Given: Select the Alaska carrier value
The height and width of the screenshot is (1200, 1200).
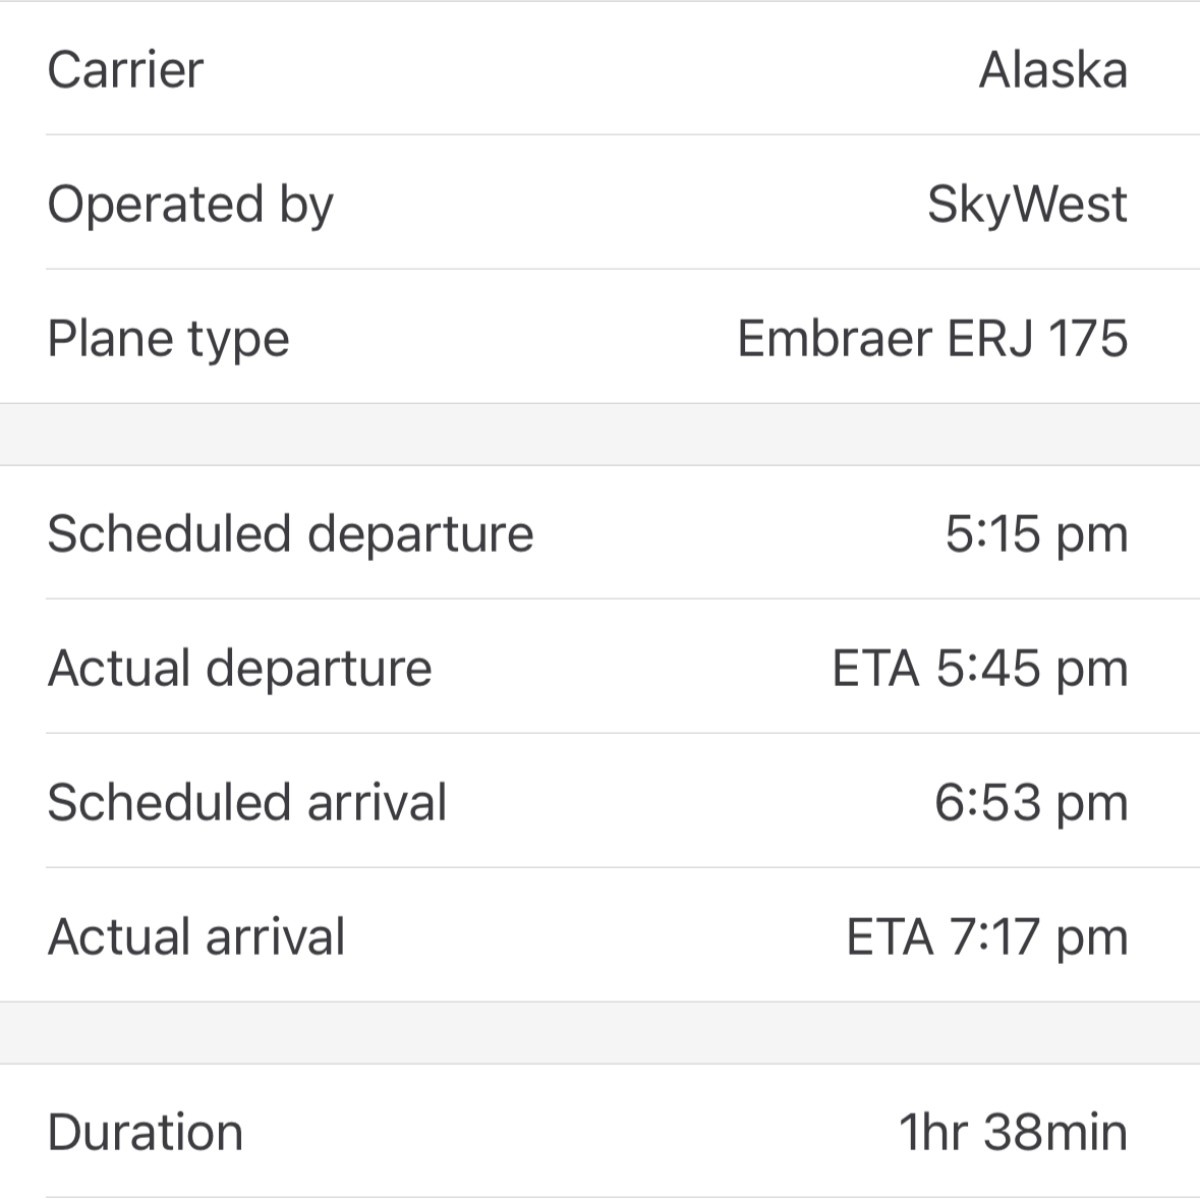Looking at the screenshot, I should [x=1053, y=70].
